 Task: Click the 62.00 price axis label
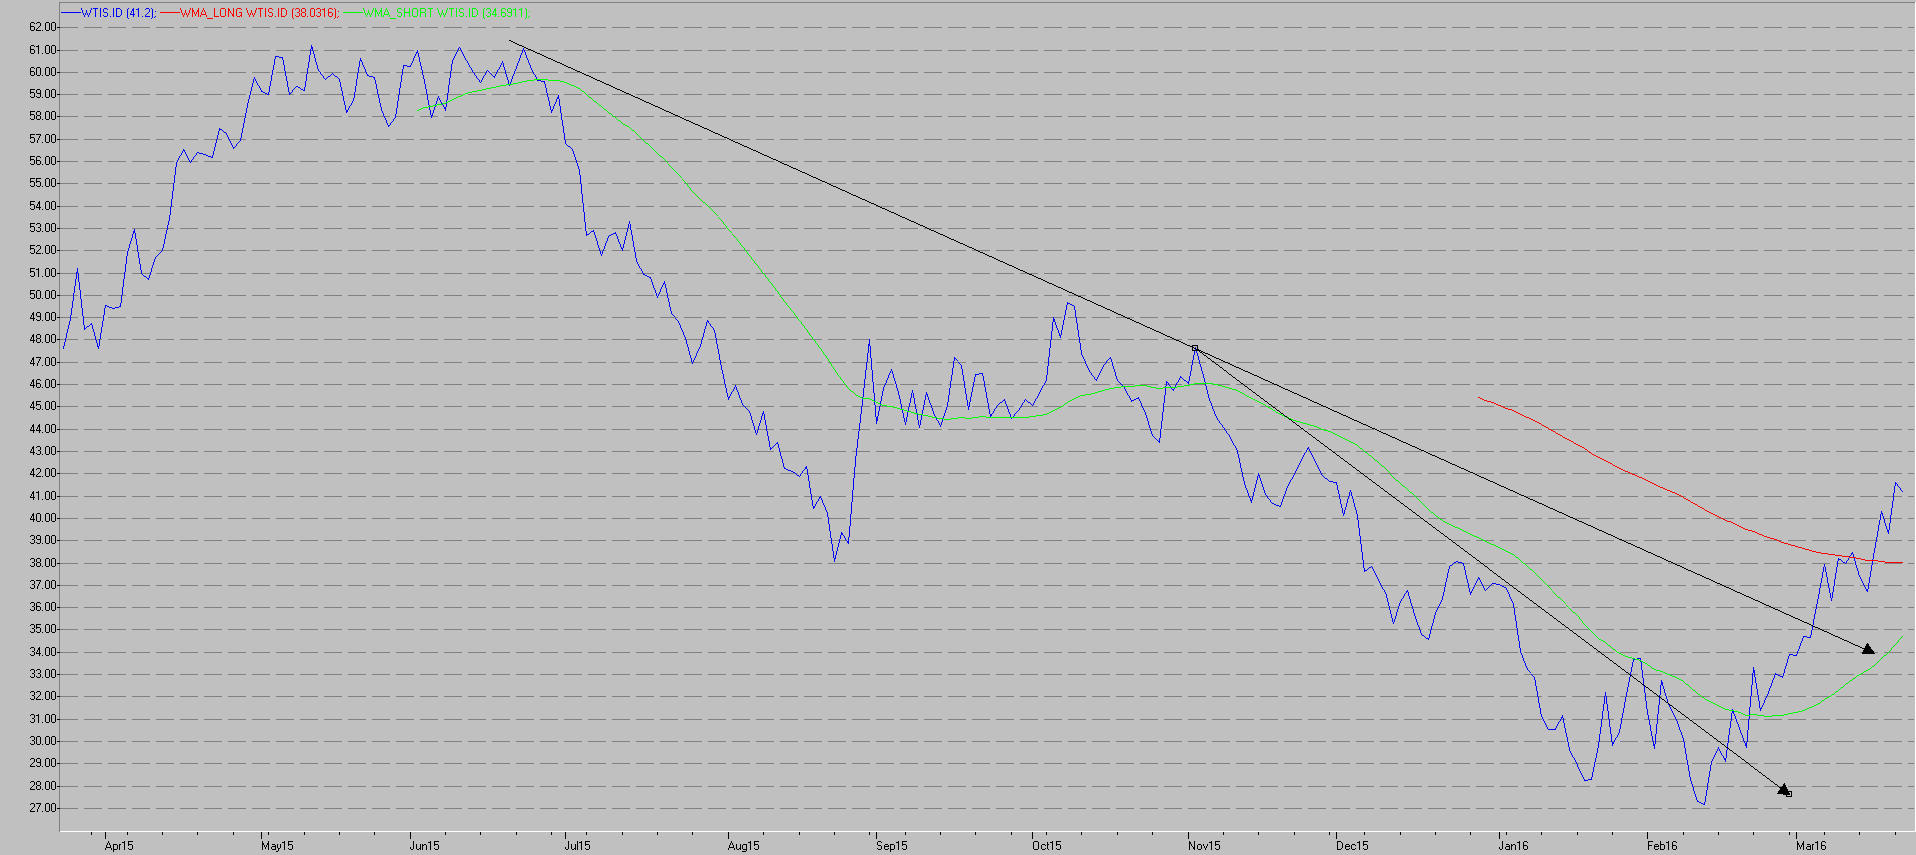click(x=43, y=27)
